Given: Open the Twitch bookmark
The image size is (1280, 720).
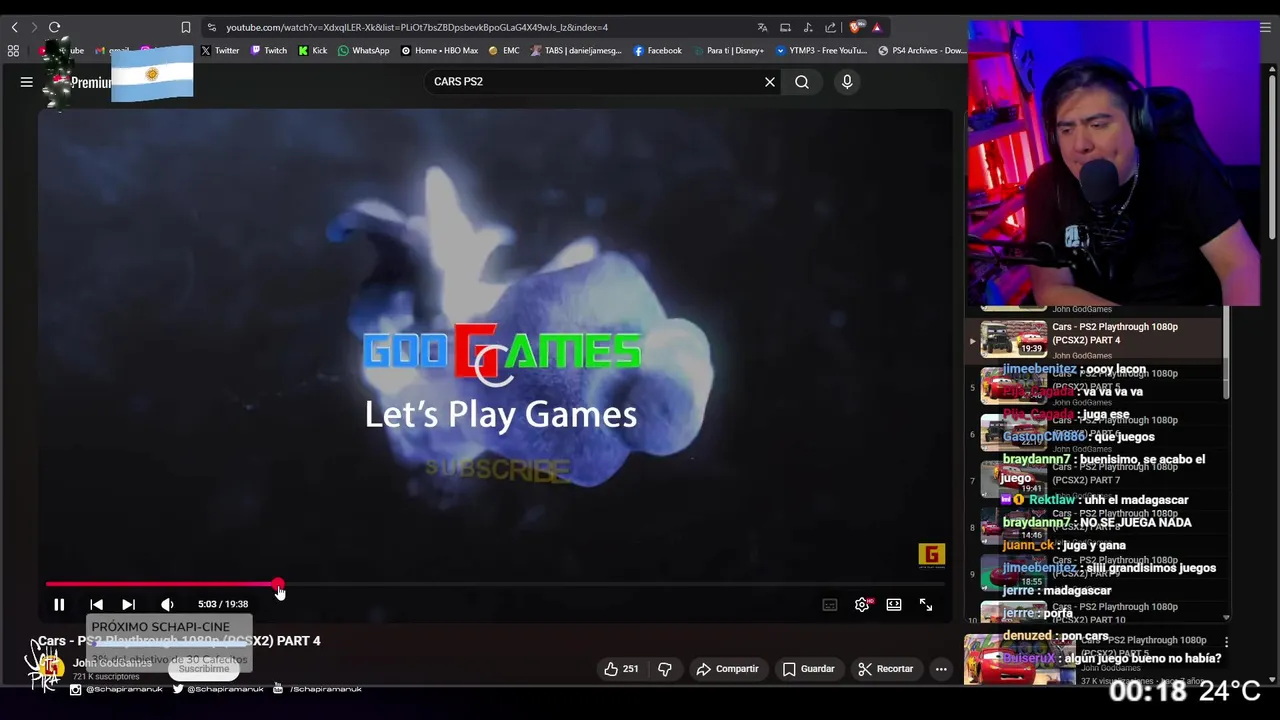Looking at the screenshot, I should coord(269,50).
